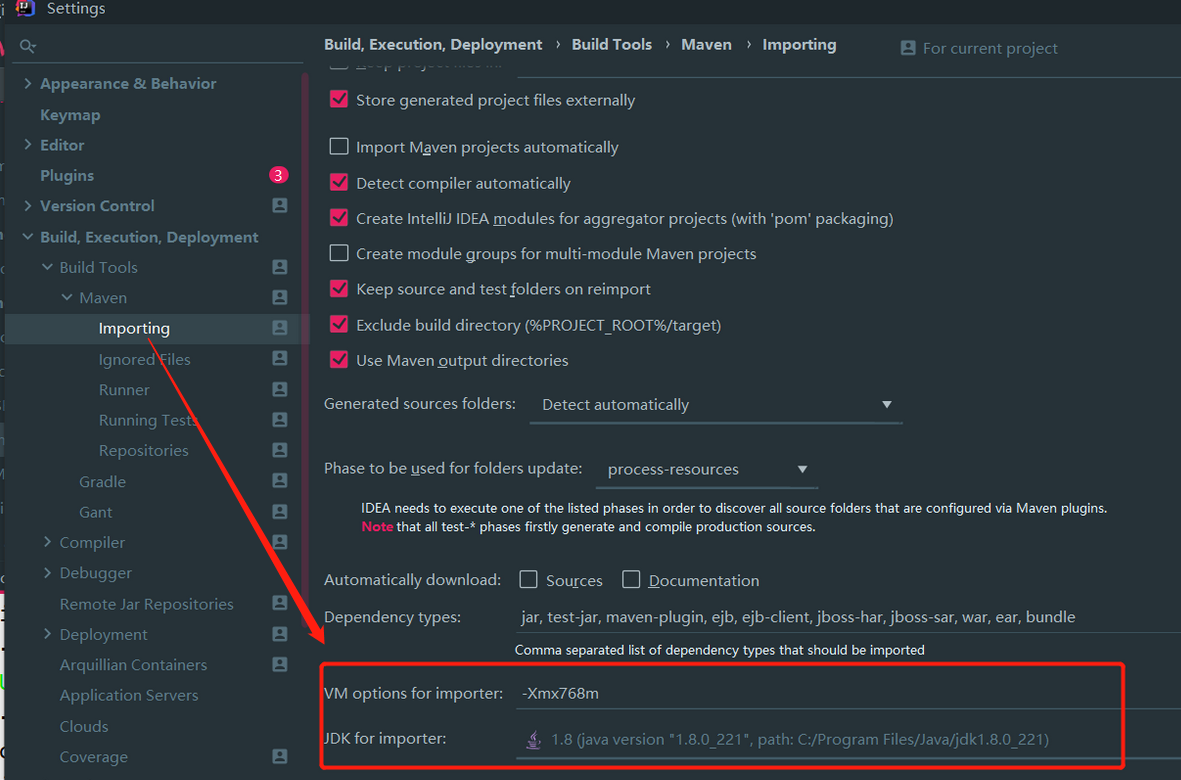The width and height of the screenshot is (1181, 780).
Task: Click project-level icon beside Repositories
Action: pyautogui.click(x=279, y=450)
